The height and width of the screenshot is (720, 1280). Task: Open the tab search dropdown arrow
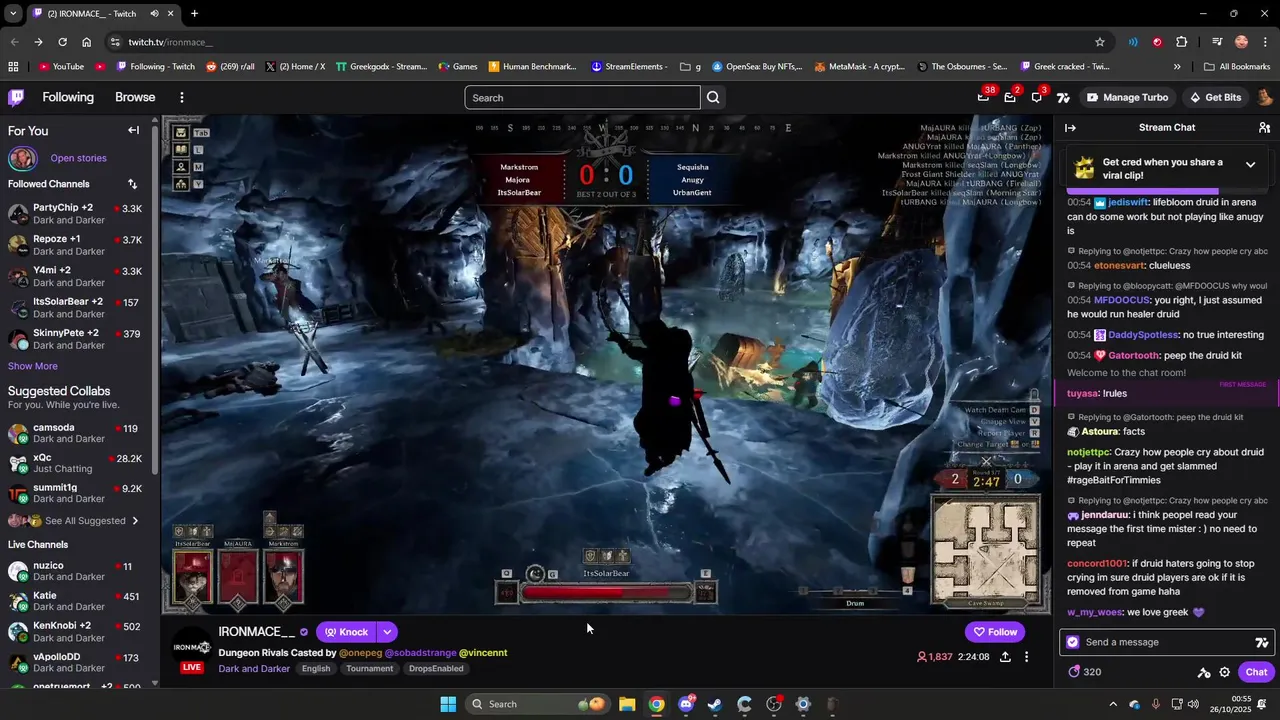tap(13, 14)
